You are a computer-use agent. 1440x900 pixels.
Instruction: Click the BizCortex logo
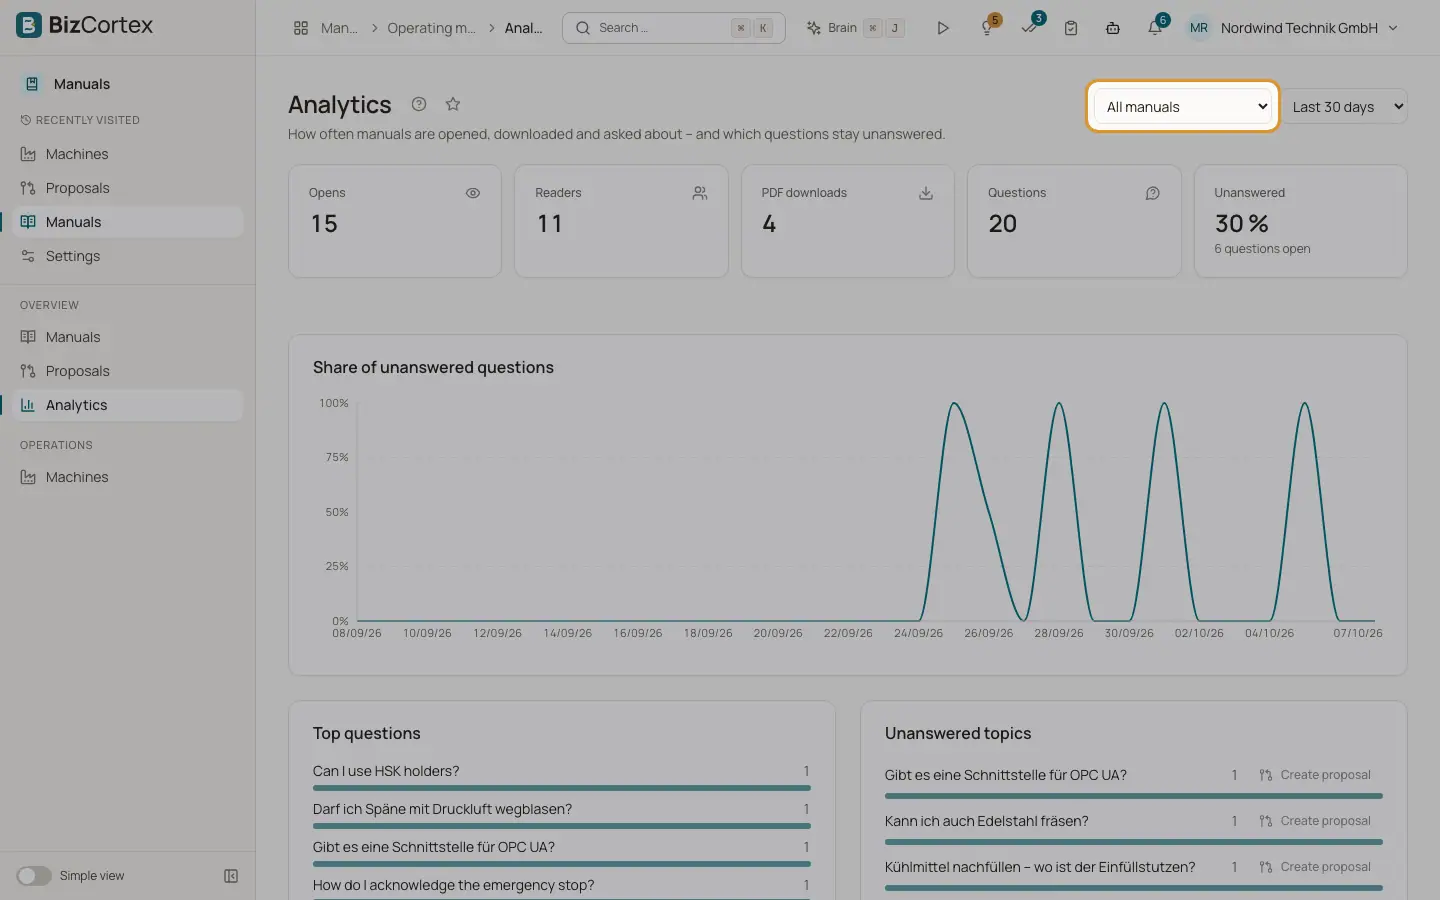coord(85,25)
